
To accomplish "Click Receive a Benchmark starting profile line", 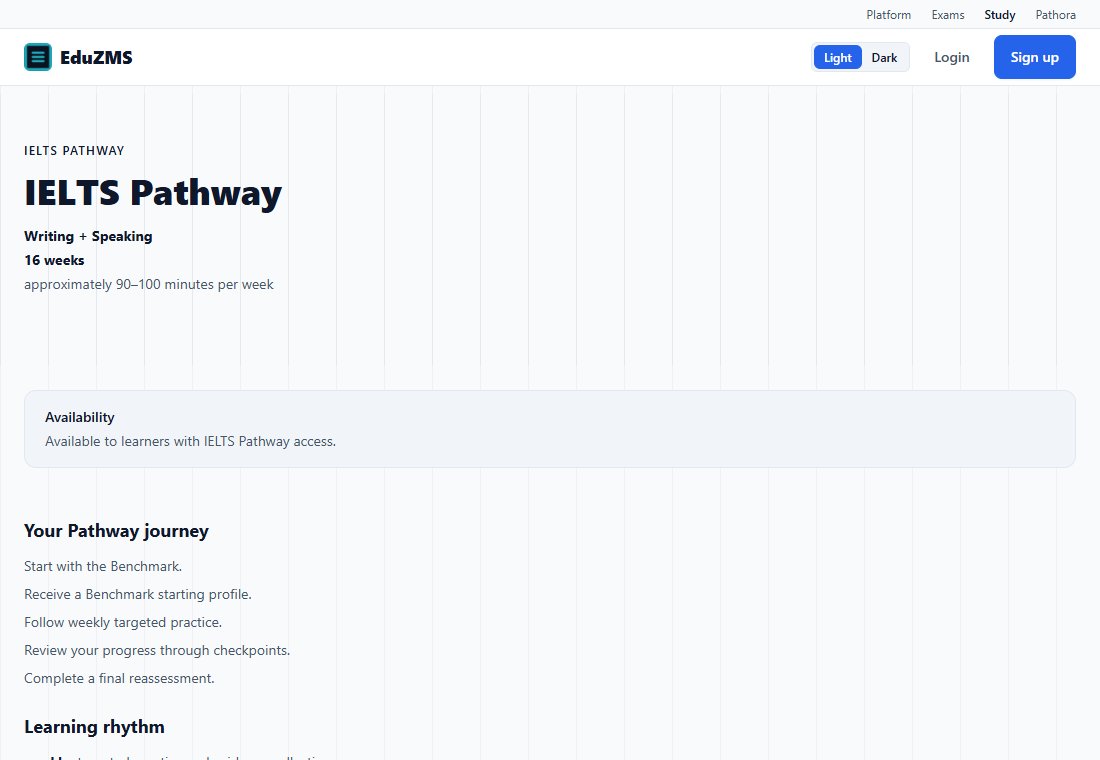I will click(138, 594).
